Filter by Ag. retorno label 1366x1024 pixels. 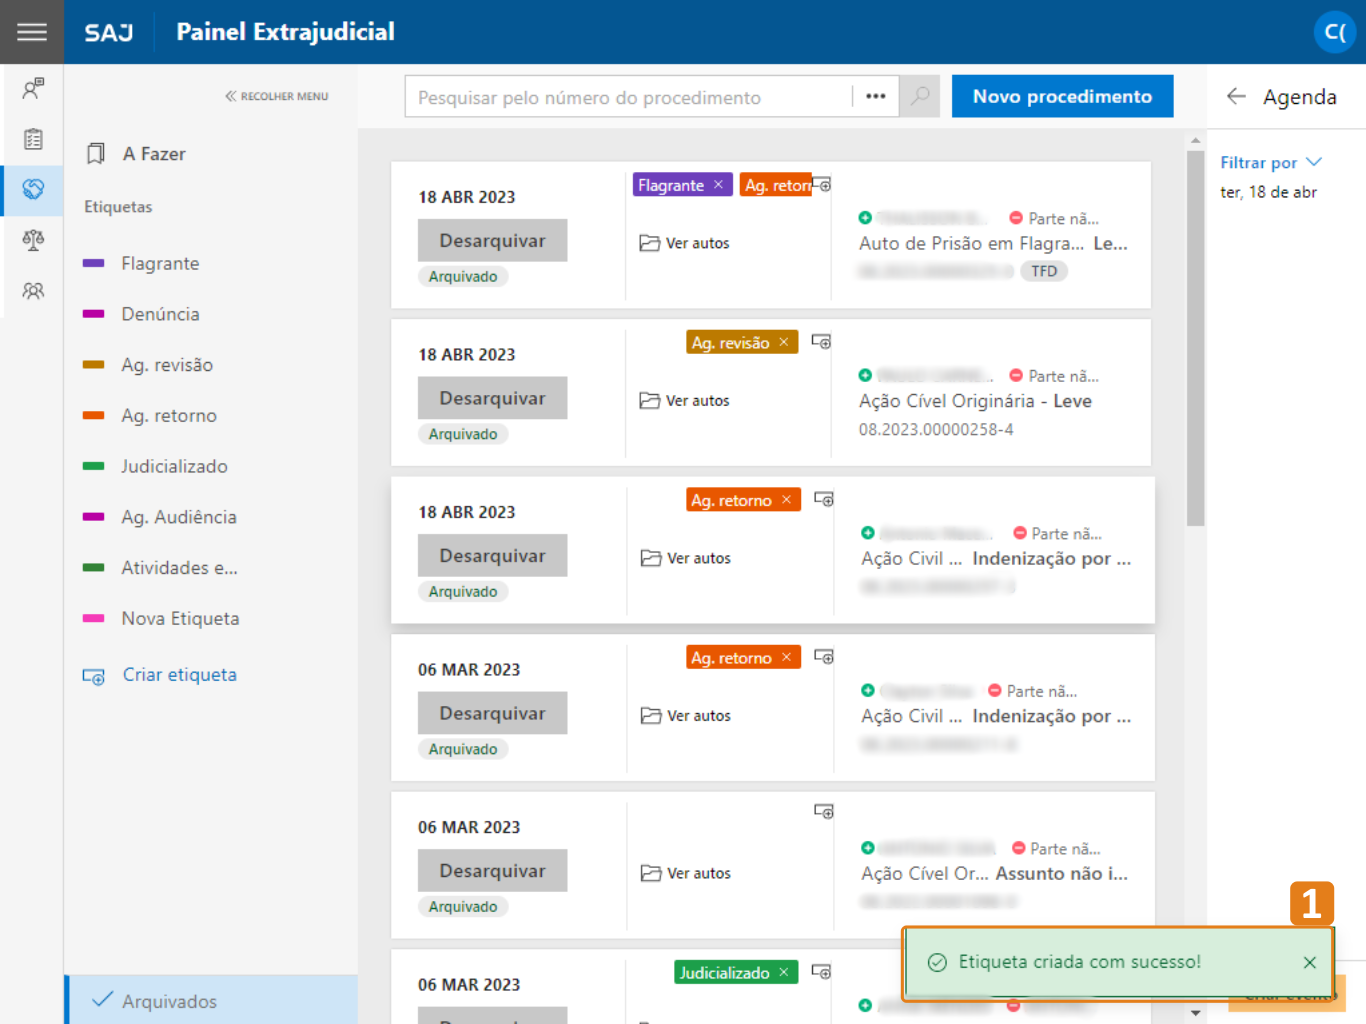pyautogui.click(x=168, y=416)
